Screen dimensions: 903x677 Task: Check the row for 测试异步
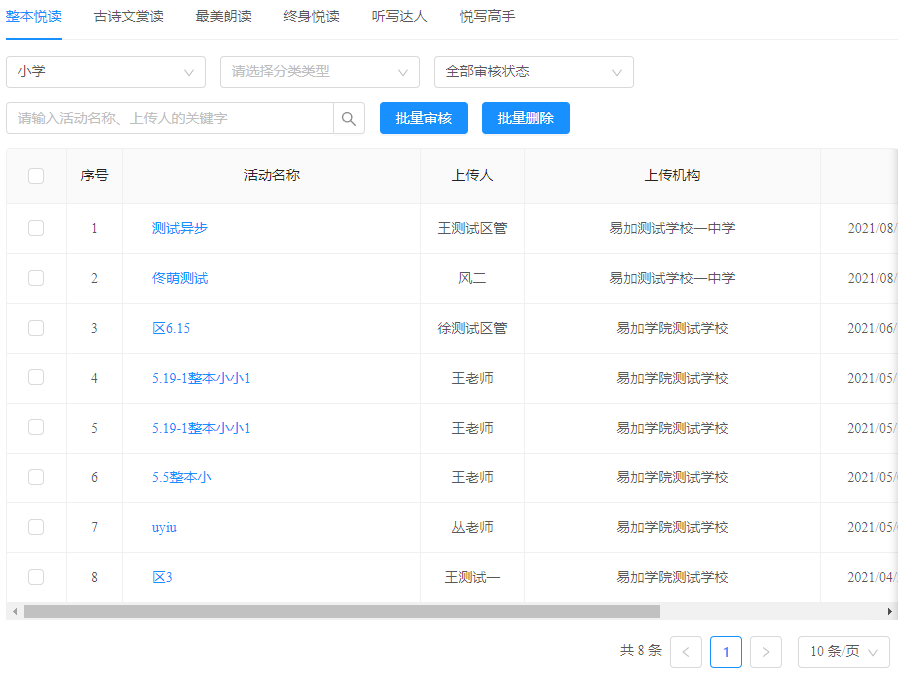[x=36, y=228]
